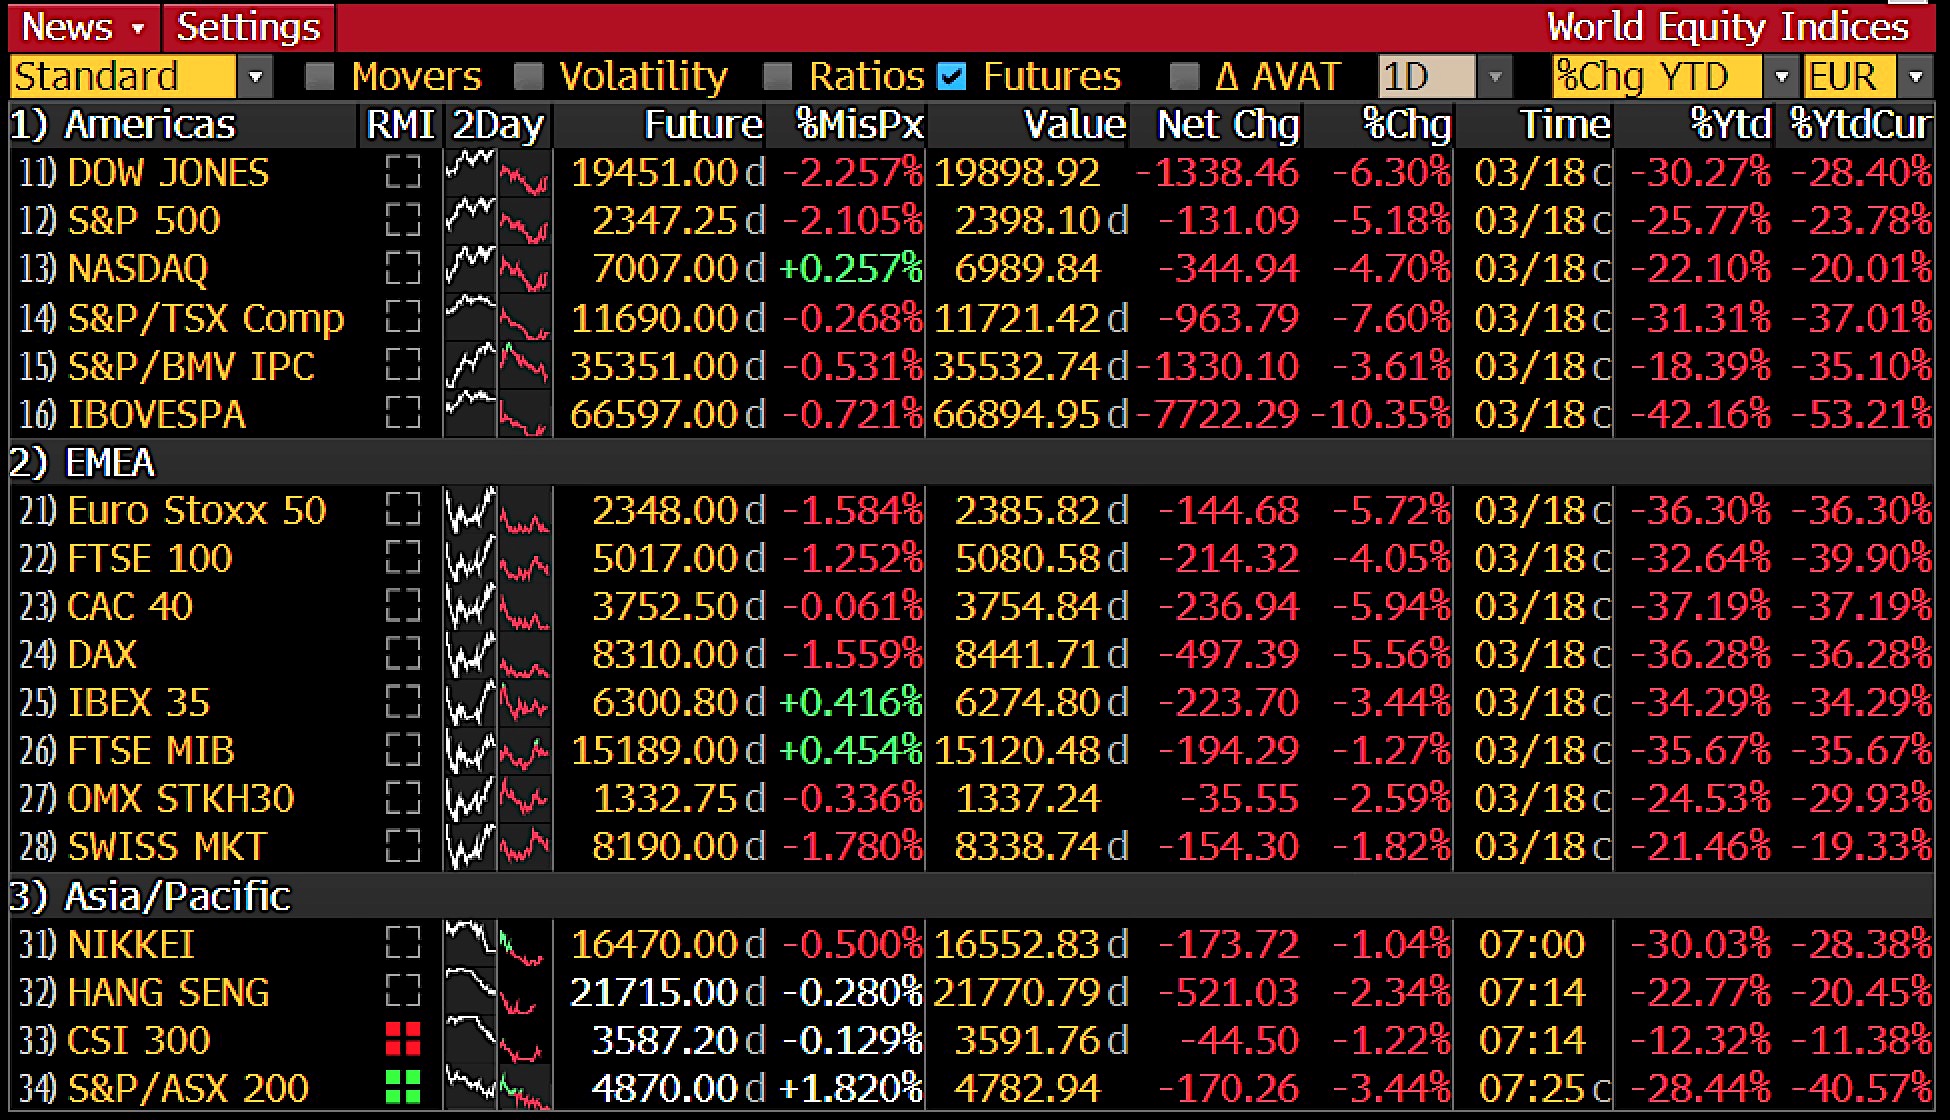Click DAX value 8441.71
The width and height of the screenshot is (1950, 1120).
1027,655
